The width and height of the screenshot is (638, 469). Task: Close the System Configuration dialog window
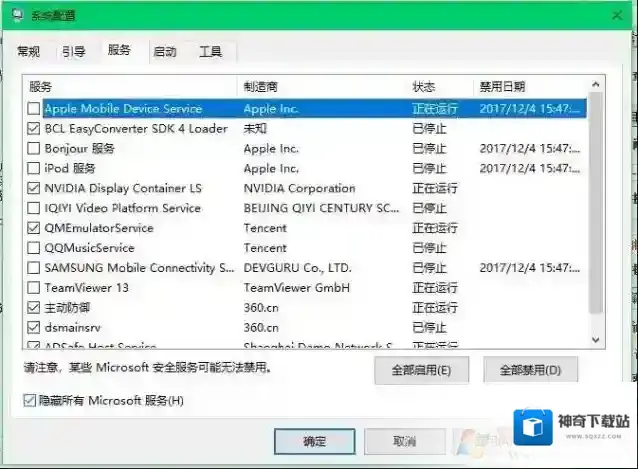(617, 14)
